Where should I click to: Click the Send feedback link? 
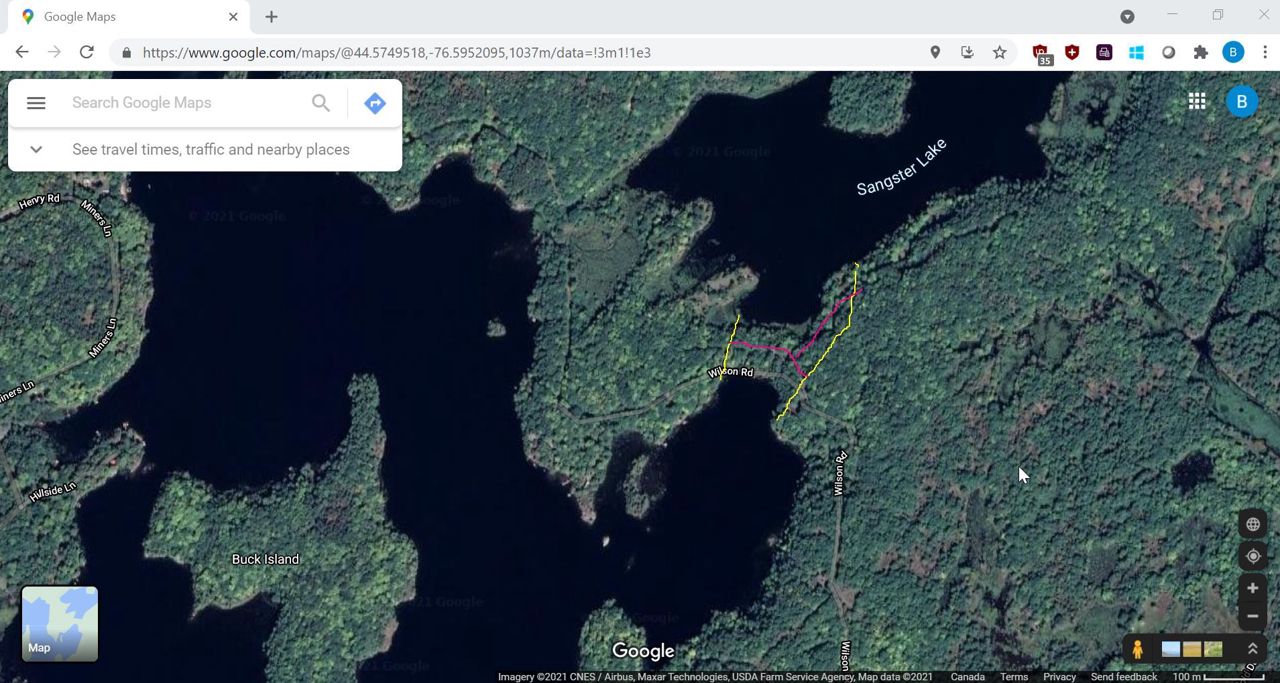click(x=1123, y=677)
